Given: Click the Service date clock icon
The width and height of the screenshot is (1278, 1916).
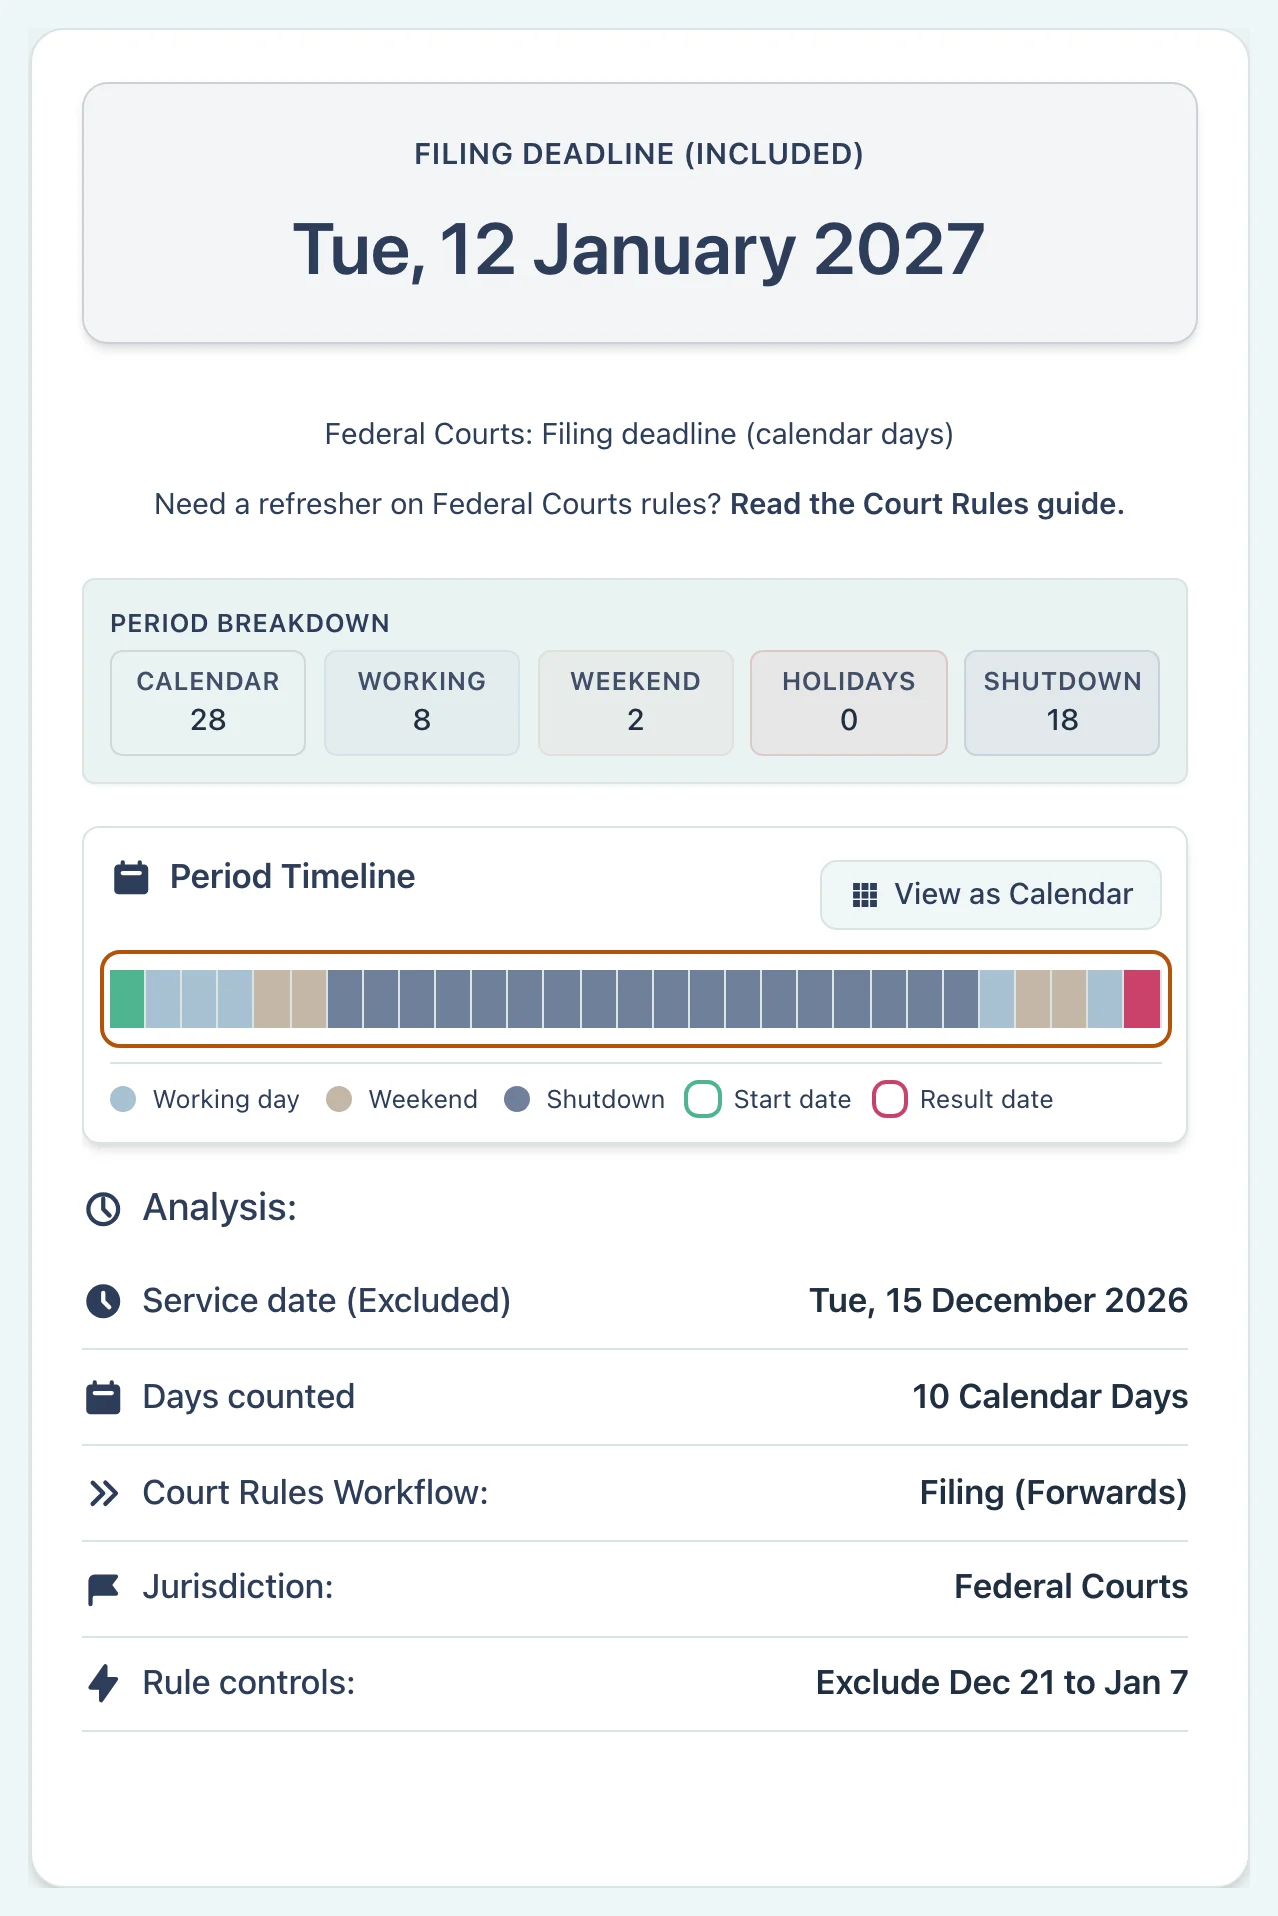Looking at the screenshot, I should tap(103, 1301).
